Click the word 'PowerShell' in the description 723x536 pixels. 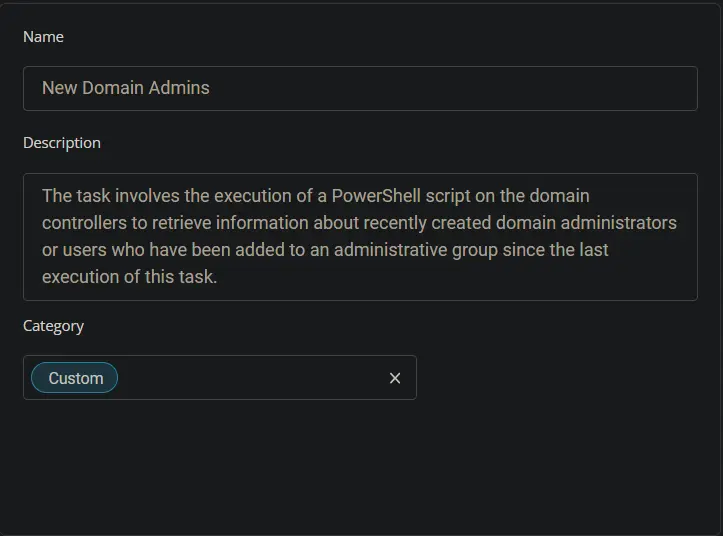(376, 196)
